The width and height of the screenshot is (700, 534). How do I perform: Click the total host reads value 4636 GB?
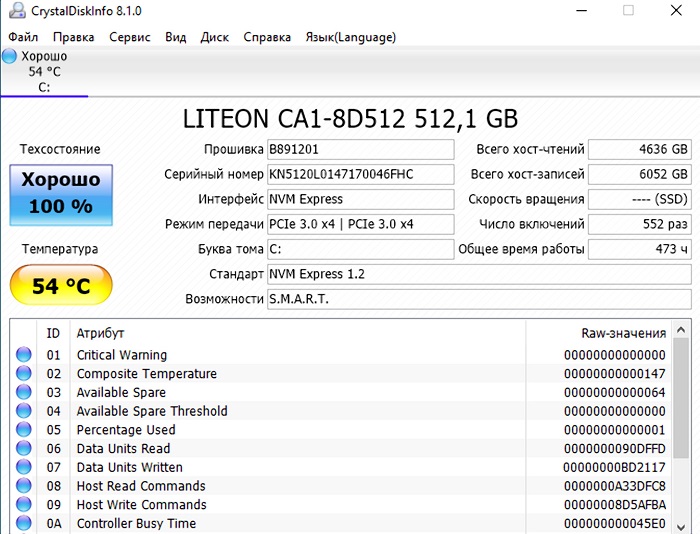640,149
